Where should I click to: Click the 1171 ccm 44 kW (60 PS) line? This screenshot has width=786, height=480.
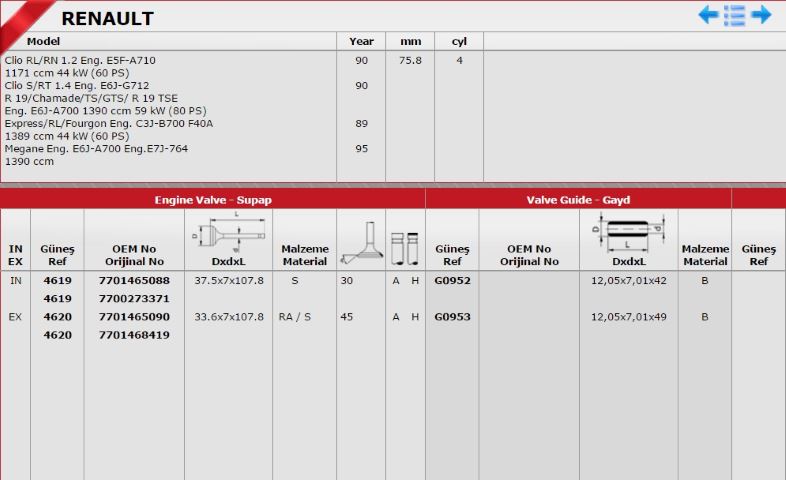[x=67, y=73]
